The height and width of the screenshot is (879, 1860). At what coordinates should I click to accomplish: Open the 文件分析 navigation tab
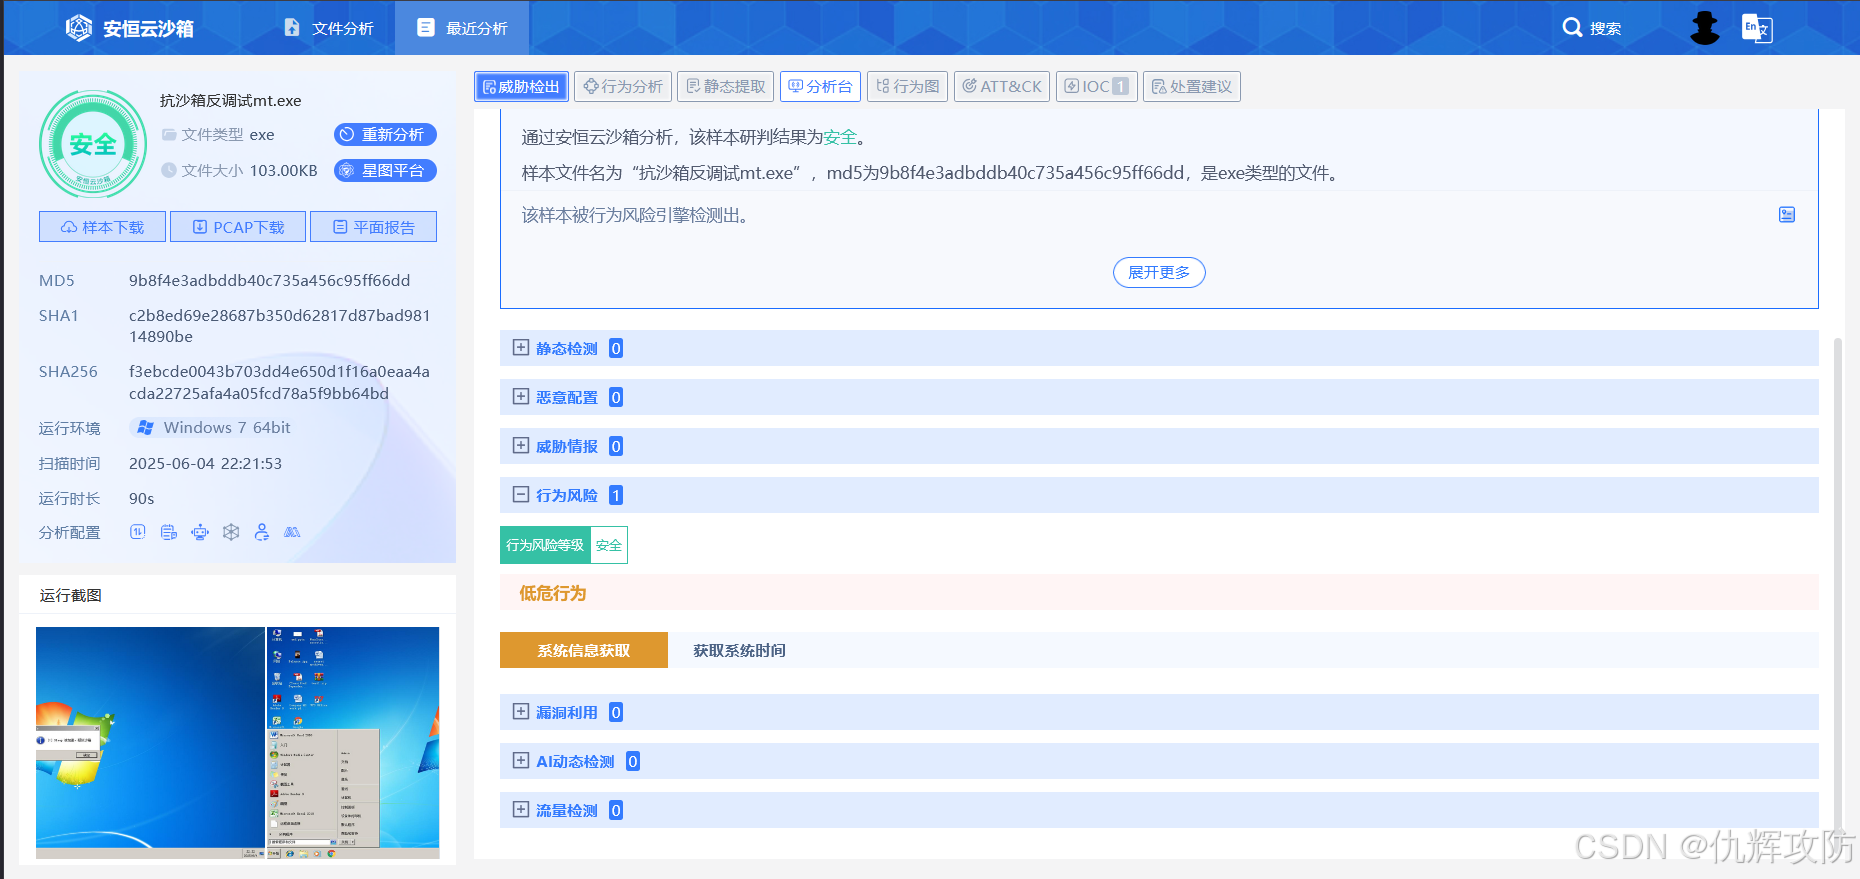pyautogui.click(x=329, y=28)
